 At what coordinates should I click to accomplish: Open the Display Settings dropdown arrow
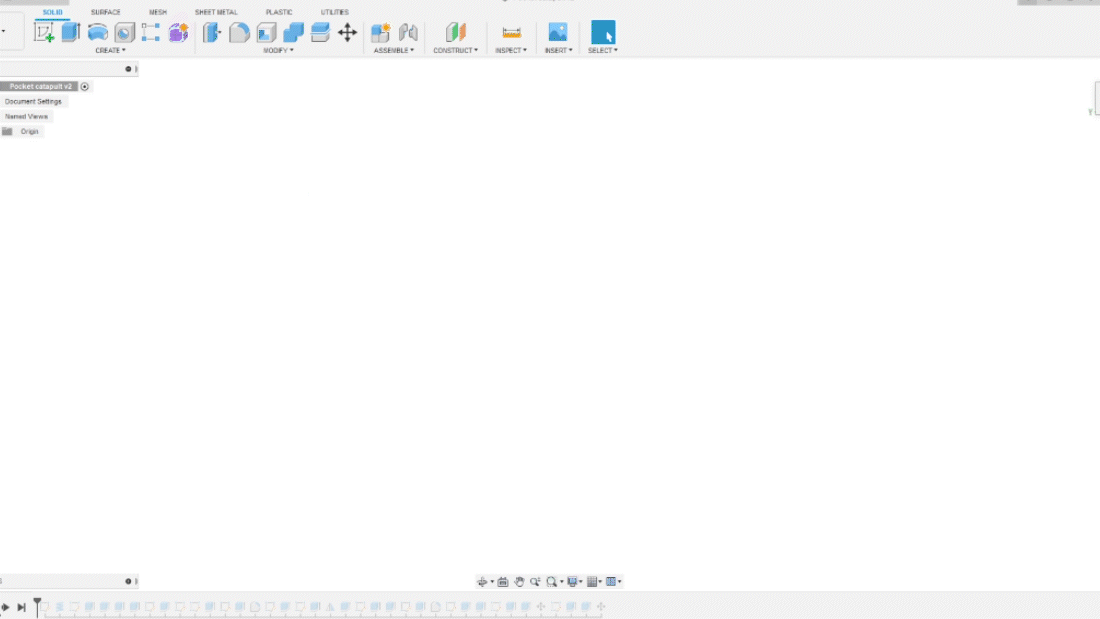(x=581, y=582)
